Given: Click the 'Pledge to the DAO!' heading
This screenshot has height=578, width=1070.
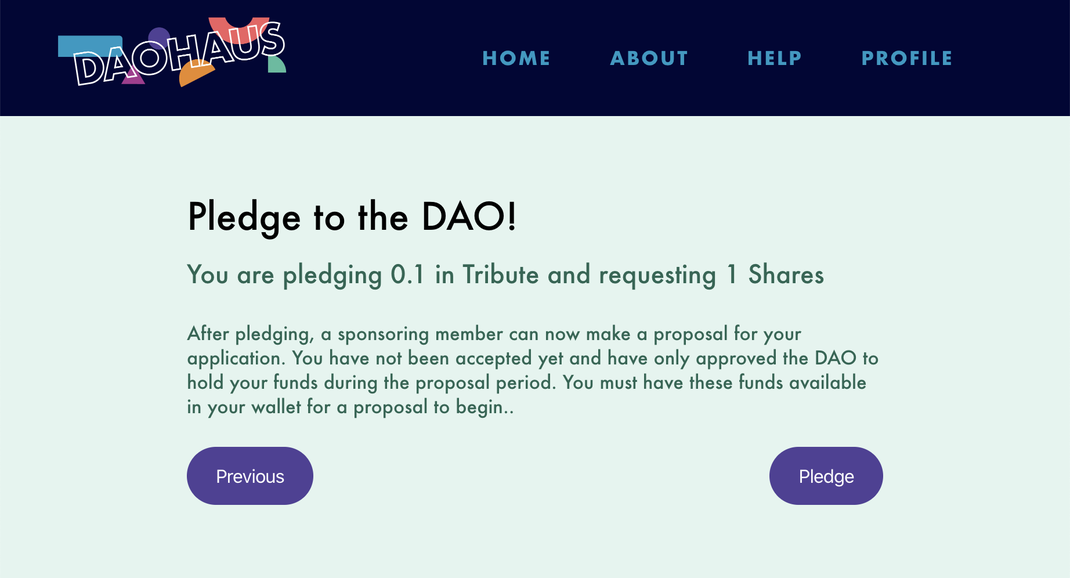Looking at the screenshot, I should click(x=352, y=218).
